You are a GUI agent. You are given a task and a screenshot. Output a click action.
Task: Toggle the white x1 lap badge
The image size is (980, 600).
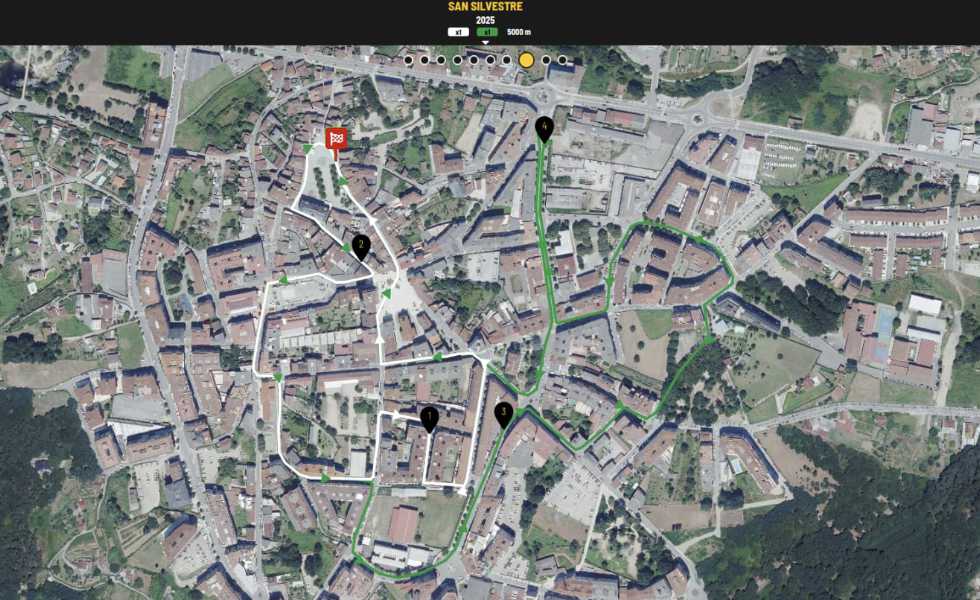click(x=458, y=32)
